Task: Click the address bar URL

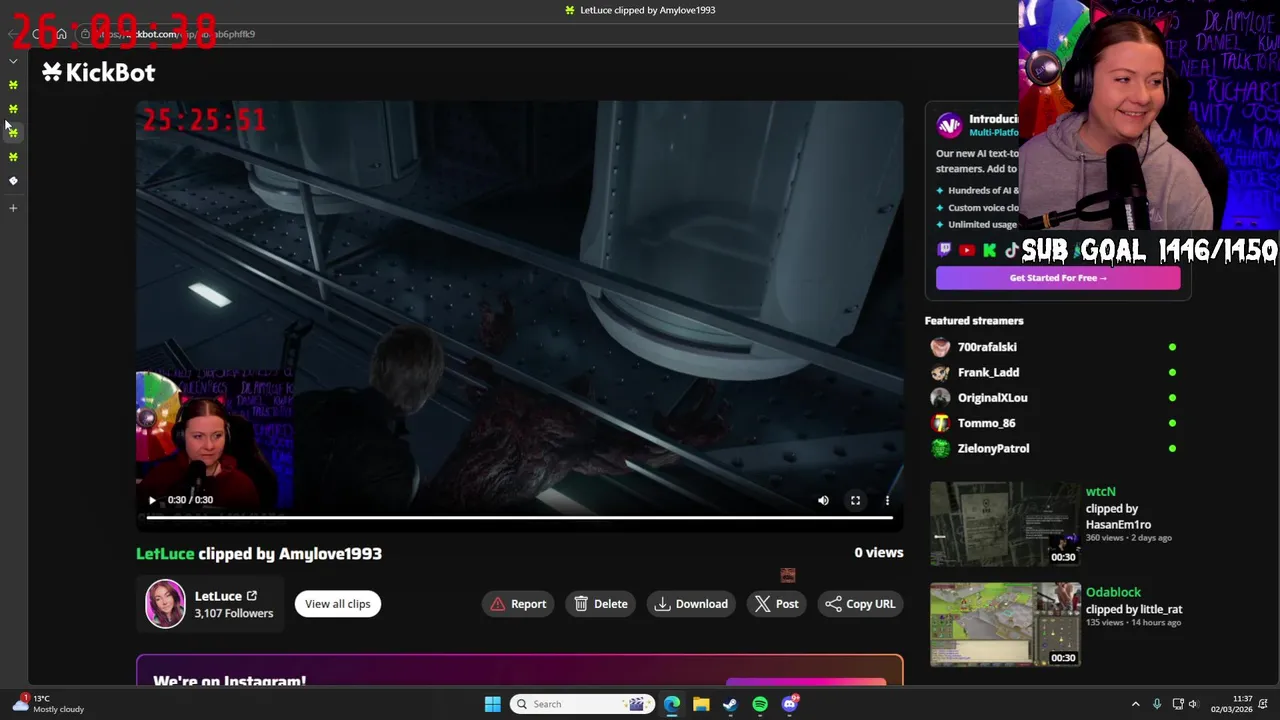Action: 175,34
